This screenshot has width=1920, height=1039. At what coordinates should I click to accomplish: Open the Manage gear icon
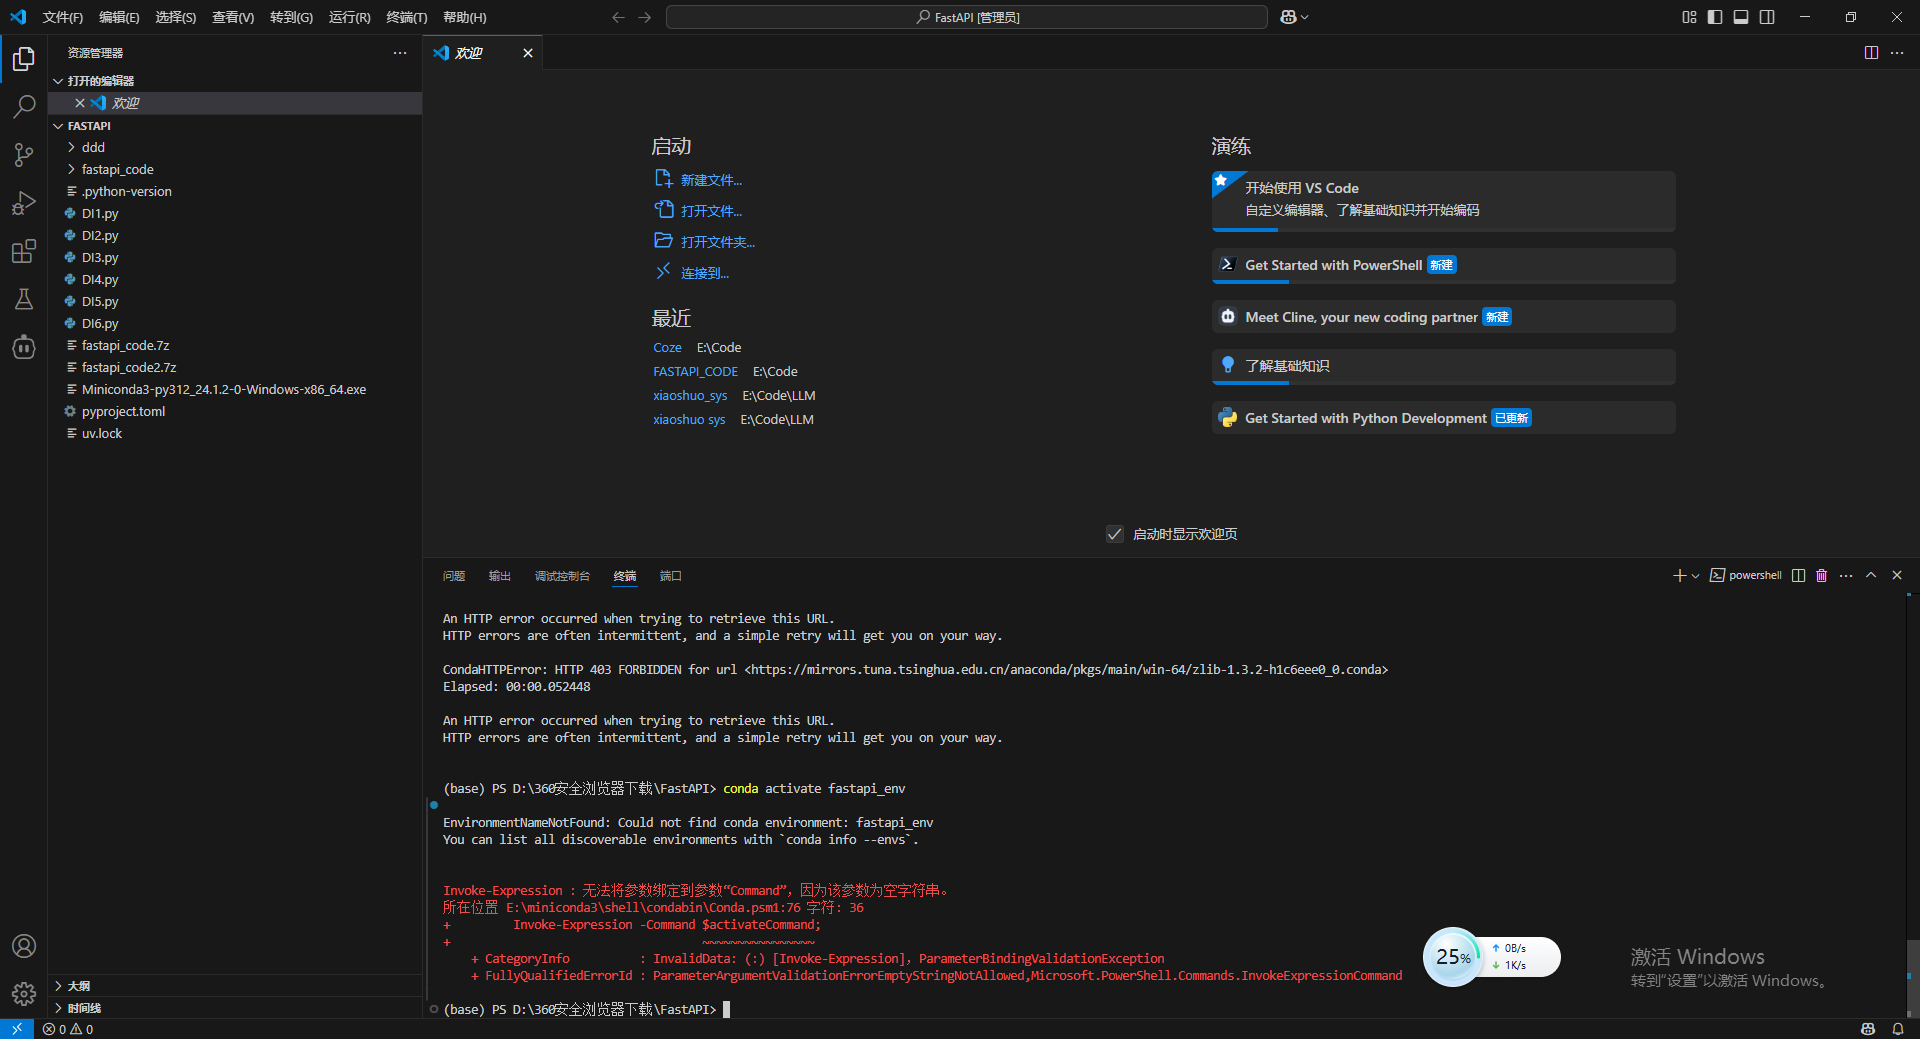click(24, 994)
